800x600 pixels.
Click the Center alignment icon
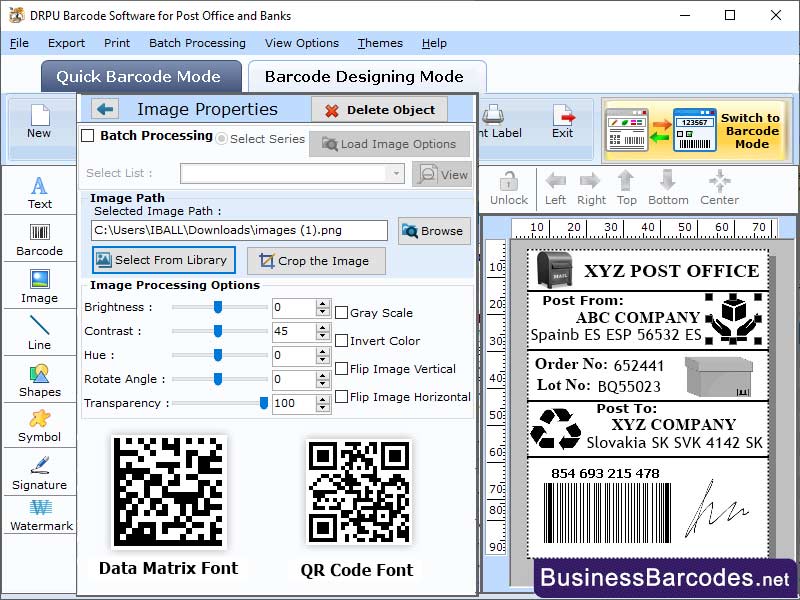click(719, 185)
